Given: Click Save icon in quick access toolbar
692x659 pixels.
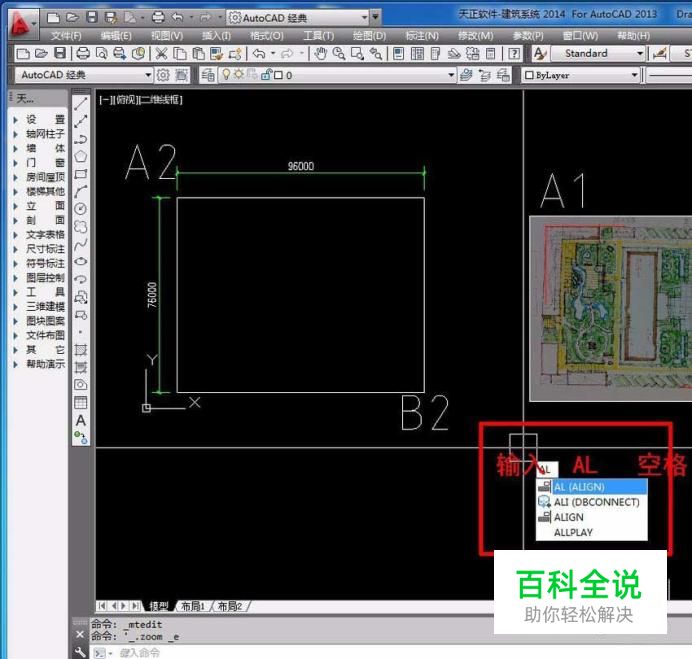Looking at the screenshot, I should (x=92, y=17).
